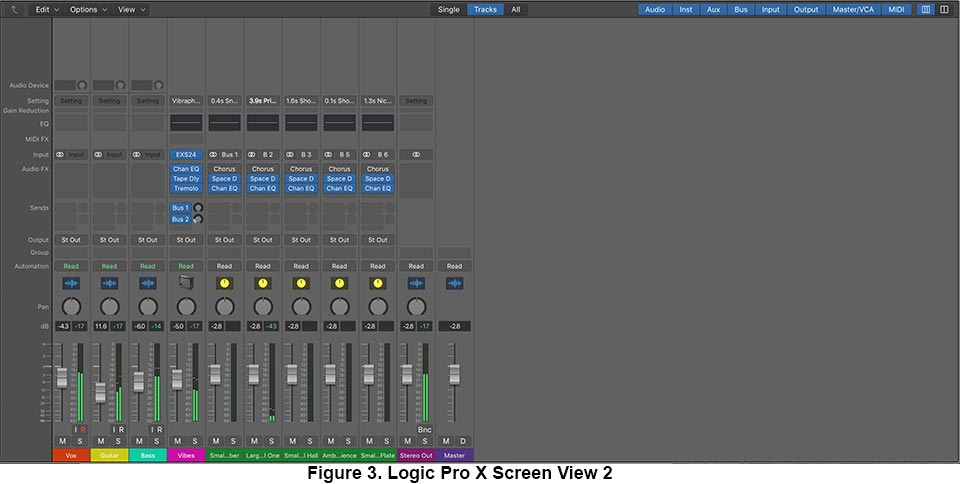Open the View menu dropdown
This screenshot has height=484, width=960.
[132, 9]
